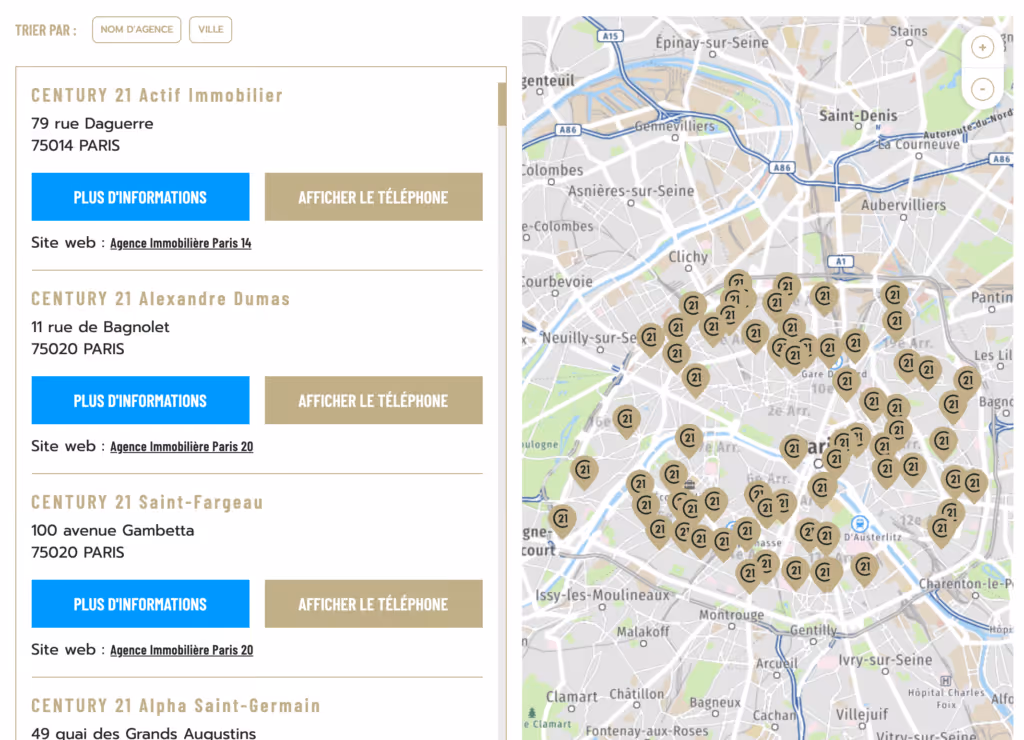The width and height of the screenshot is (1024, 740).
Task: Click the Aubervilliers label on the map
Action: tap(903, 205)
